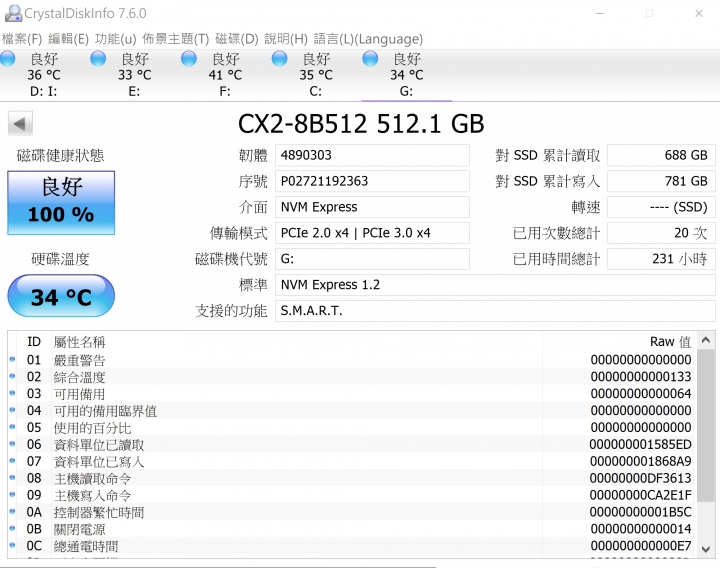Select attribute row 05 使用的百分比
Screen dimensions: 720x568
[352, 427]
